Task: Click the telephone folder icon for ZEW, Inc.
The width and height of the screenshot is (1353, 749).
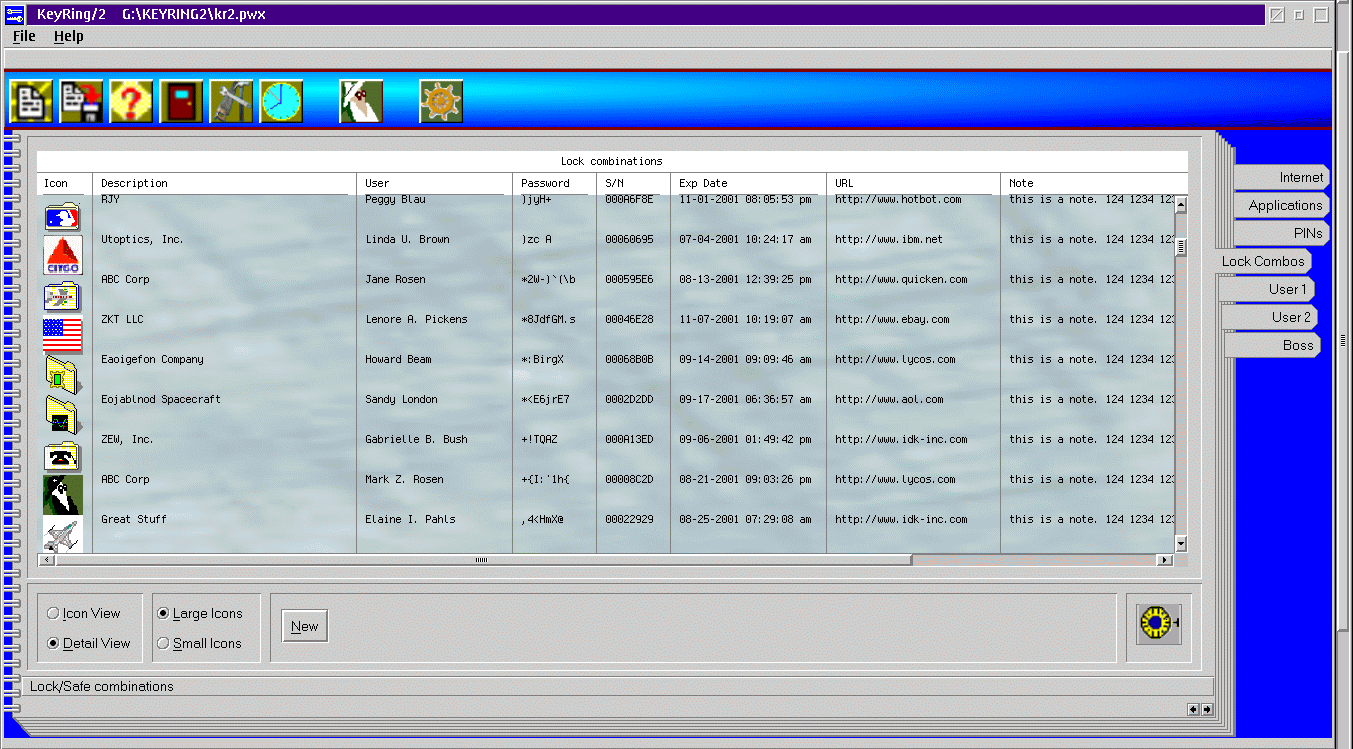Action: [x=62, y=455]
